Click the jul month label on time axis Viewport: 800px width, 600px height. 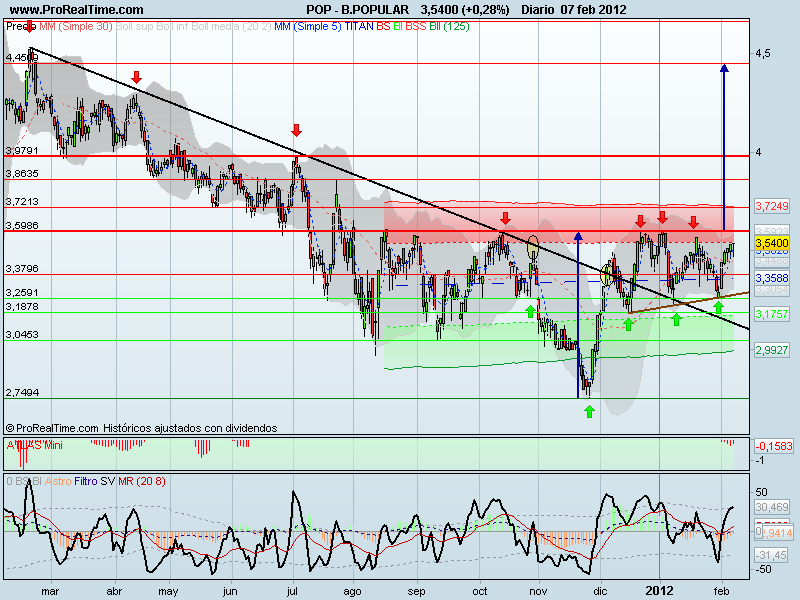tap(292, 592)
